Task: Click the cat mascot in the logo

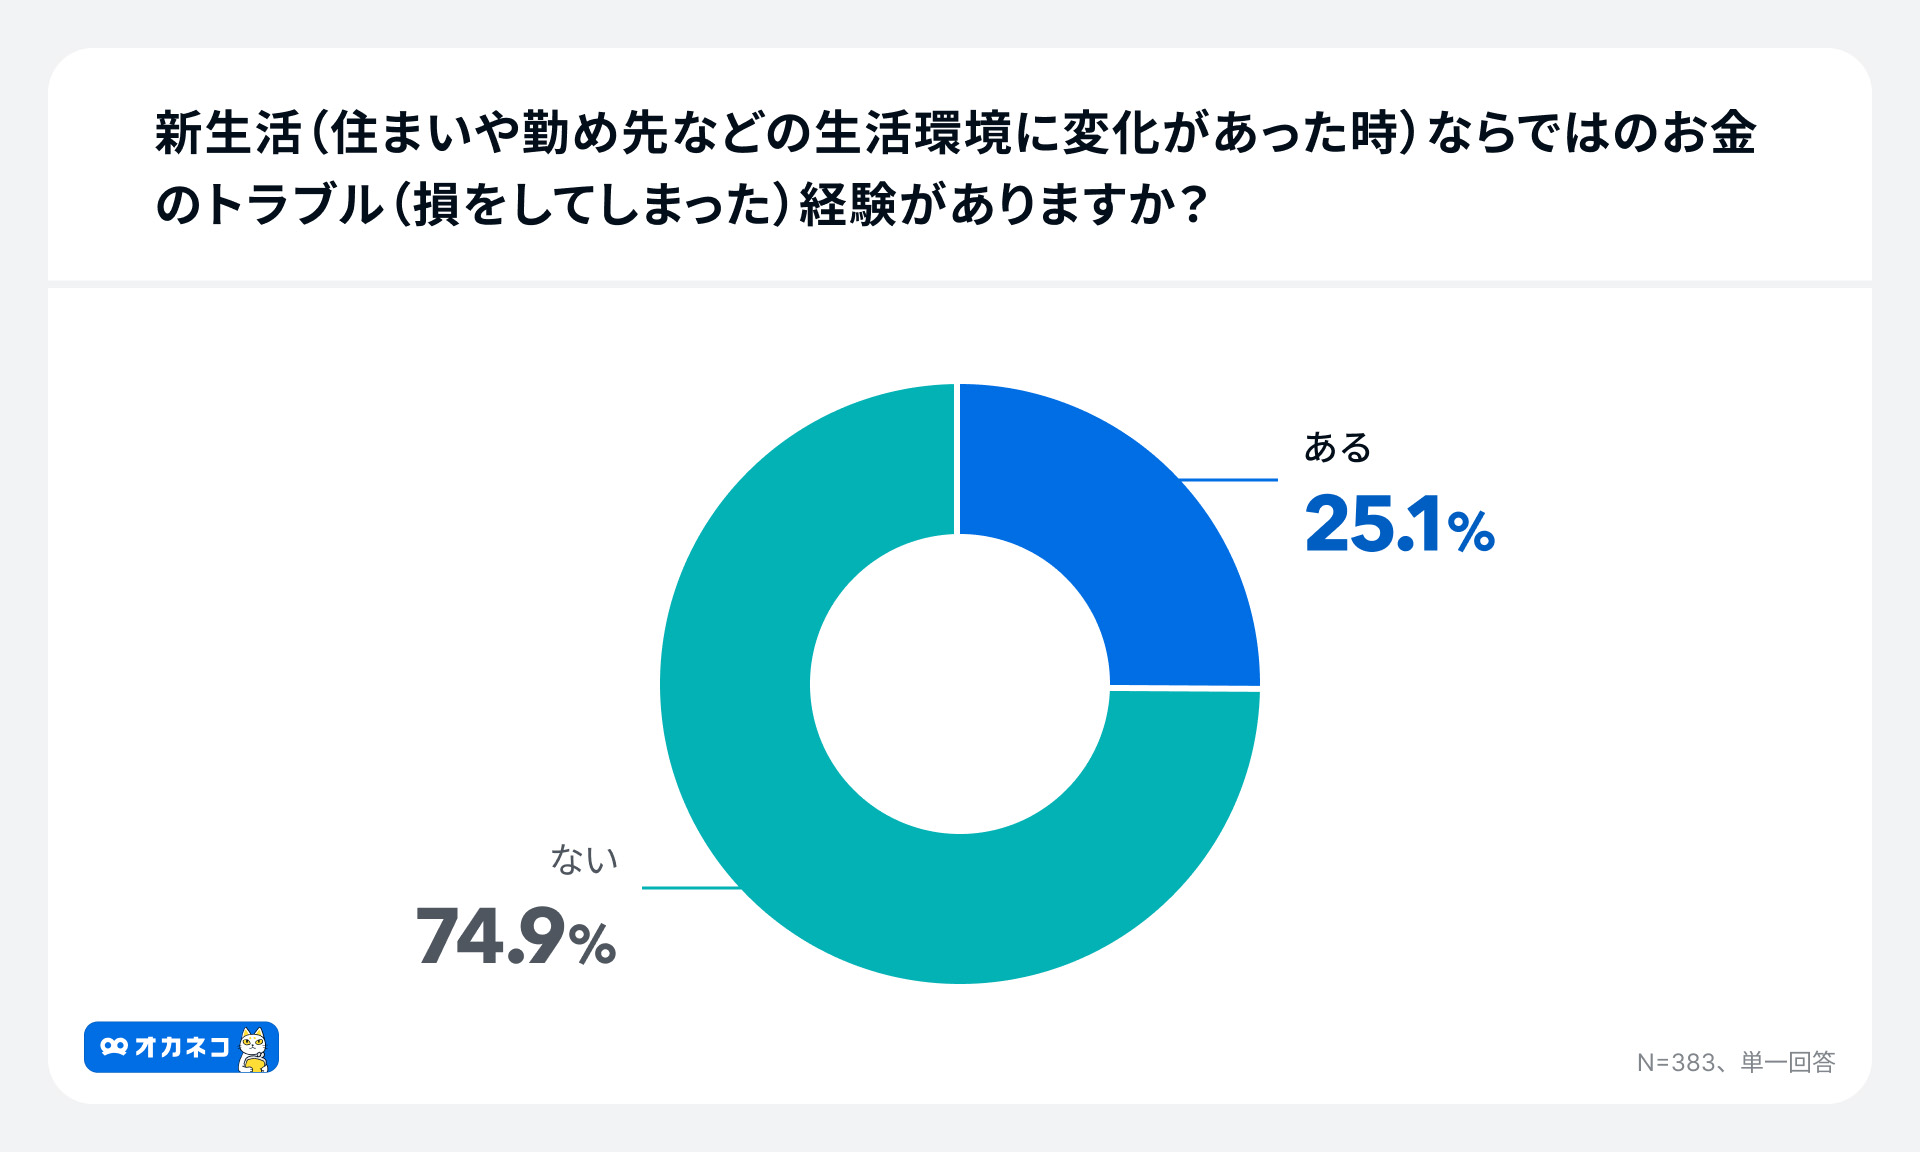Action: 254,1049
